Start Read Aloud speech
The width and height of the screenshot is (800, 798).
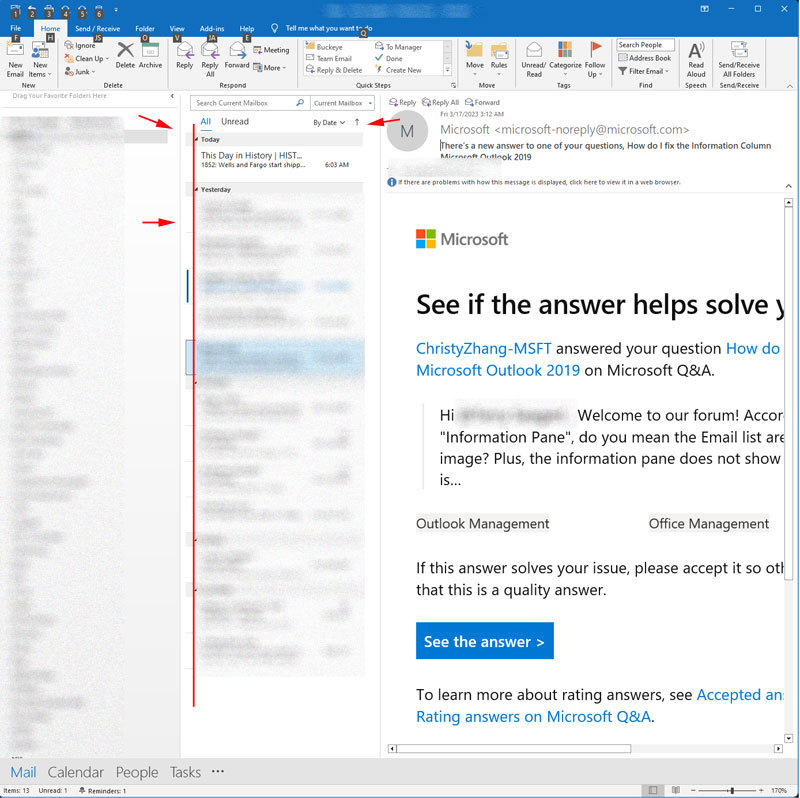pos(696,60)
